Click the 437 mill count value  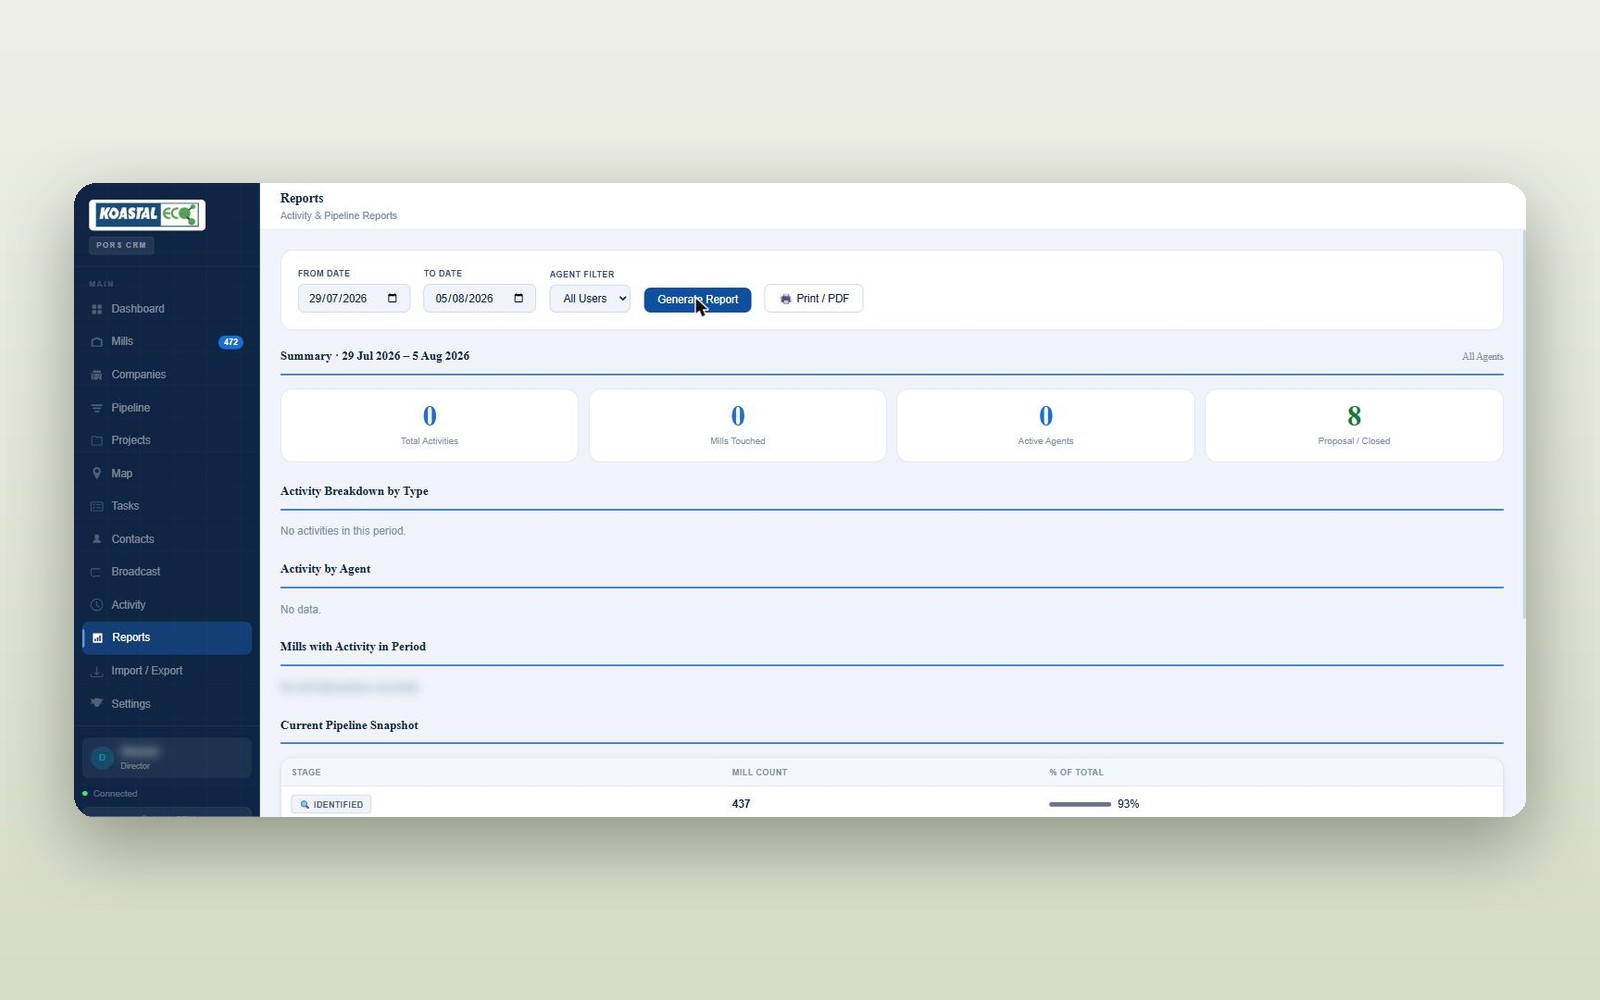pos(741,804)
